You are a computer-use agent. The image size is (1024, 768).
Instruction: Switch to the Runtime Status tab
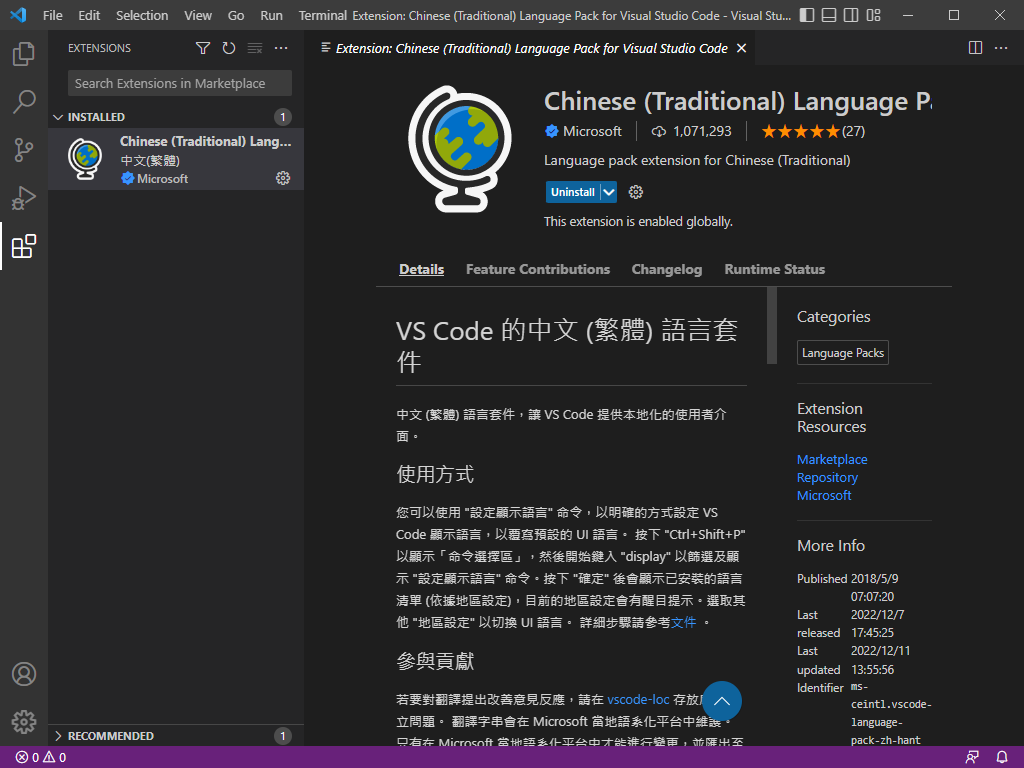(775, 269)
